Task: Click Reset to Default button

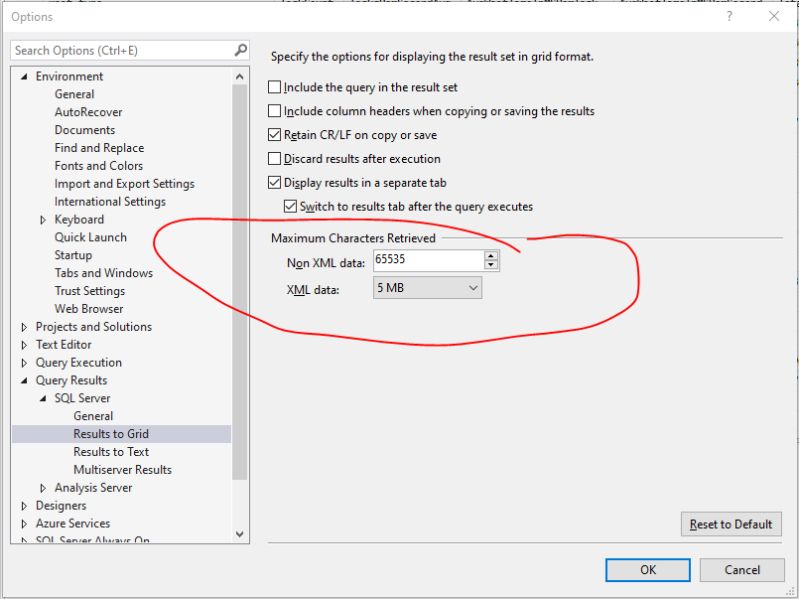Action: click(x=731, y=524)
